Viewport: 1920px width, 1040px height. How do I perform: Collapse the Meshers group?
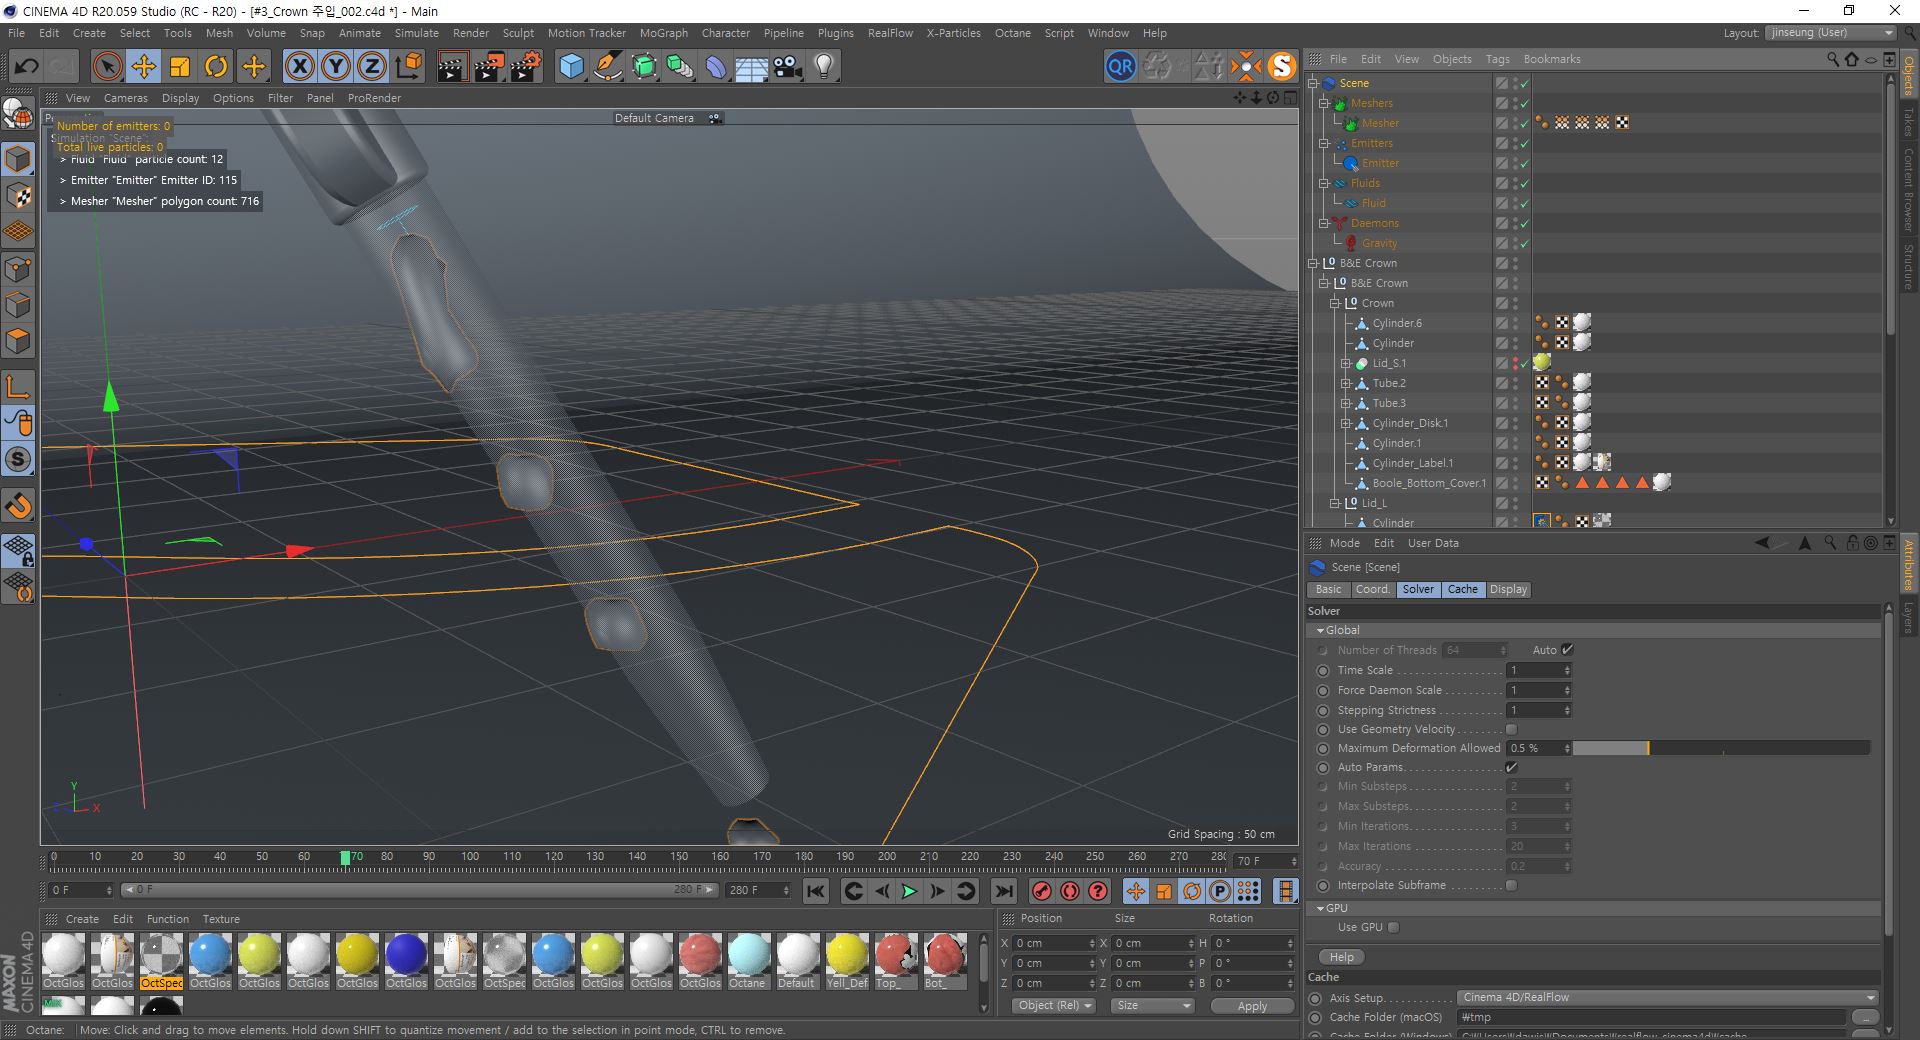tap(1324, 103)
